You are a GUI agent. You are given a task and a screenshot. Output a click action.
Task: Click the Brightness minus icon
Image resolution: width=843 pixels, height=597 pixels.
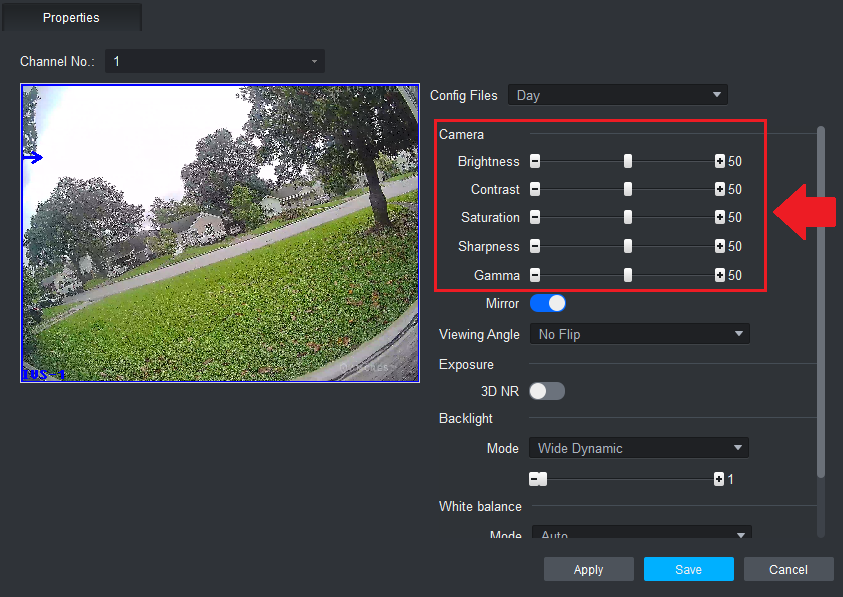(x=535, y=161)
